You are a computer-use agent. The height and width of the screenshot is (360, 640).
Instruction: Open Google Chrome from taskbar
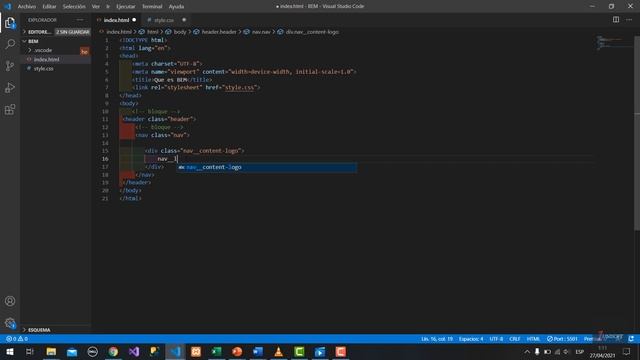(113, 351)
